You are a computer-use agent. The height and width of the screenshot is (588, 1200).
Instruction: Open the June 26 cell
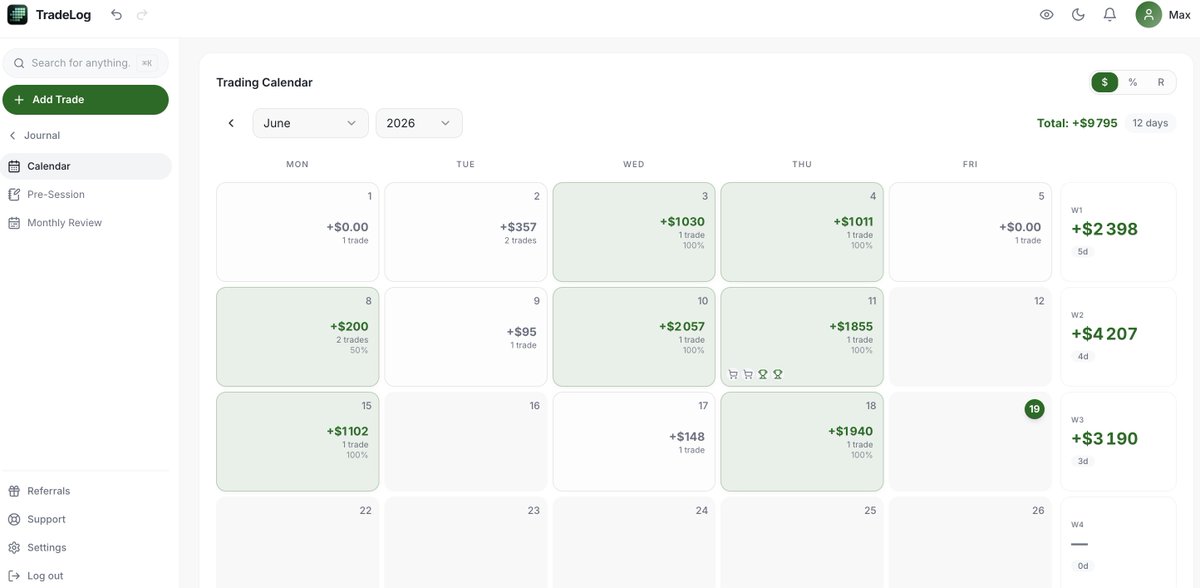pyautogui.click(x=971, y=542)
